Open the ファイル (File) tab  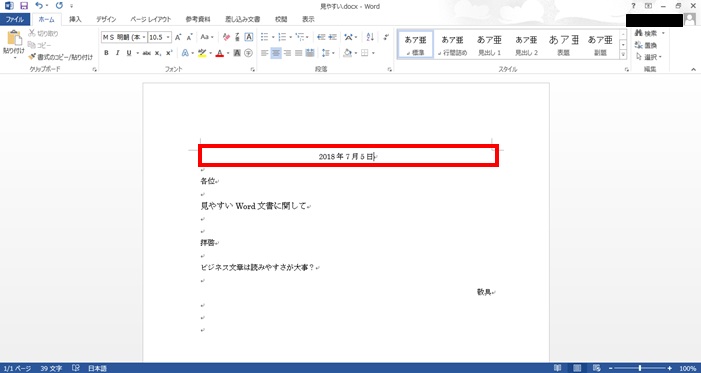coord(15,20)
